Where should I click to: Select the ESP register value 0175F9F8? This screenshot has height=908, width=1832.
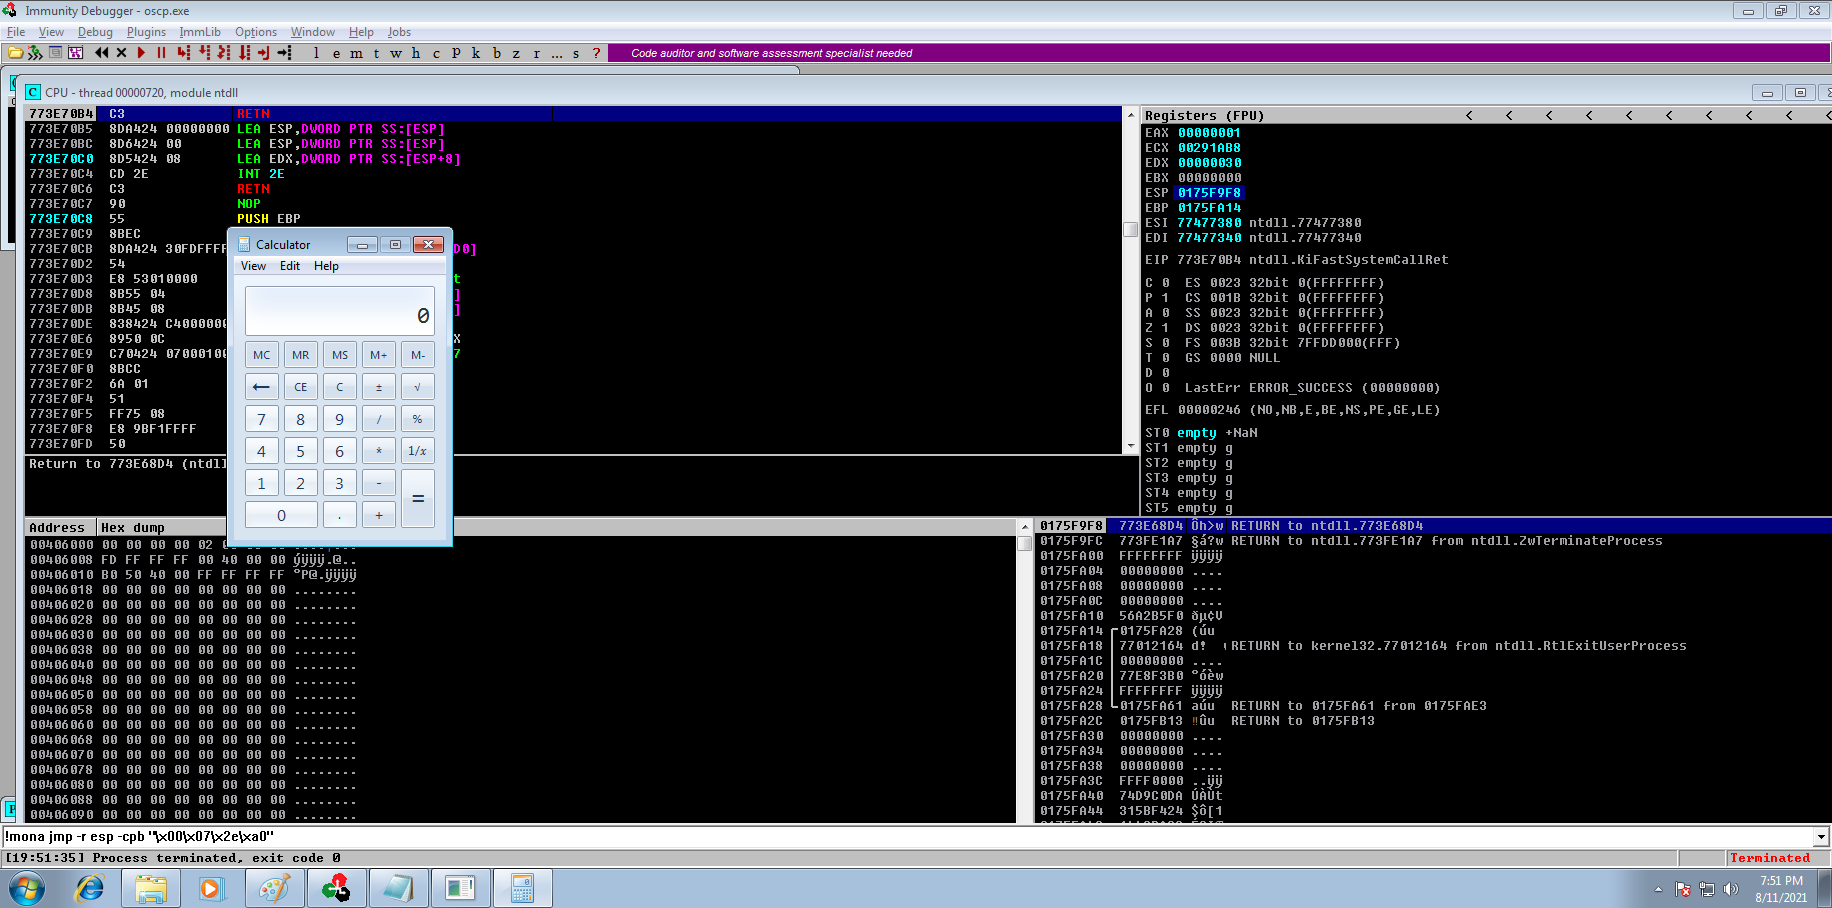coord(1209,193)
